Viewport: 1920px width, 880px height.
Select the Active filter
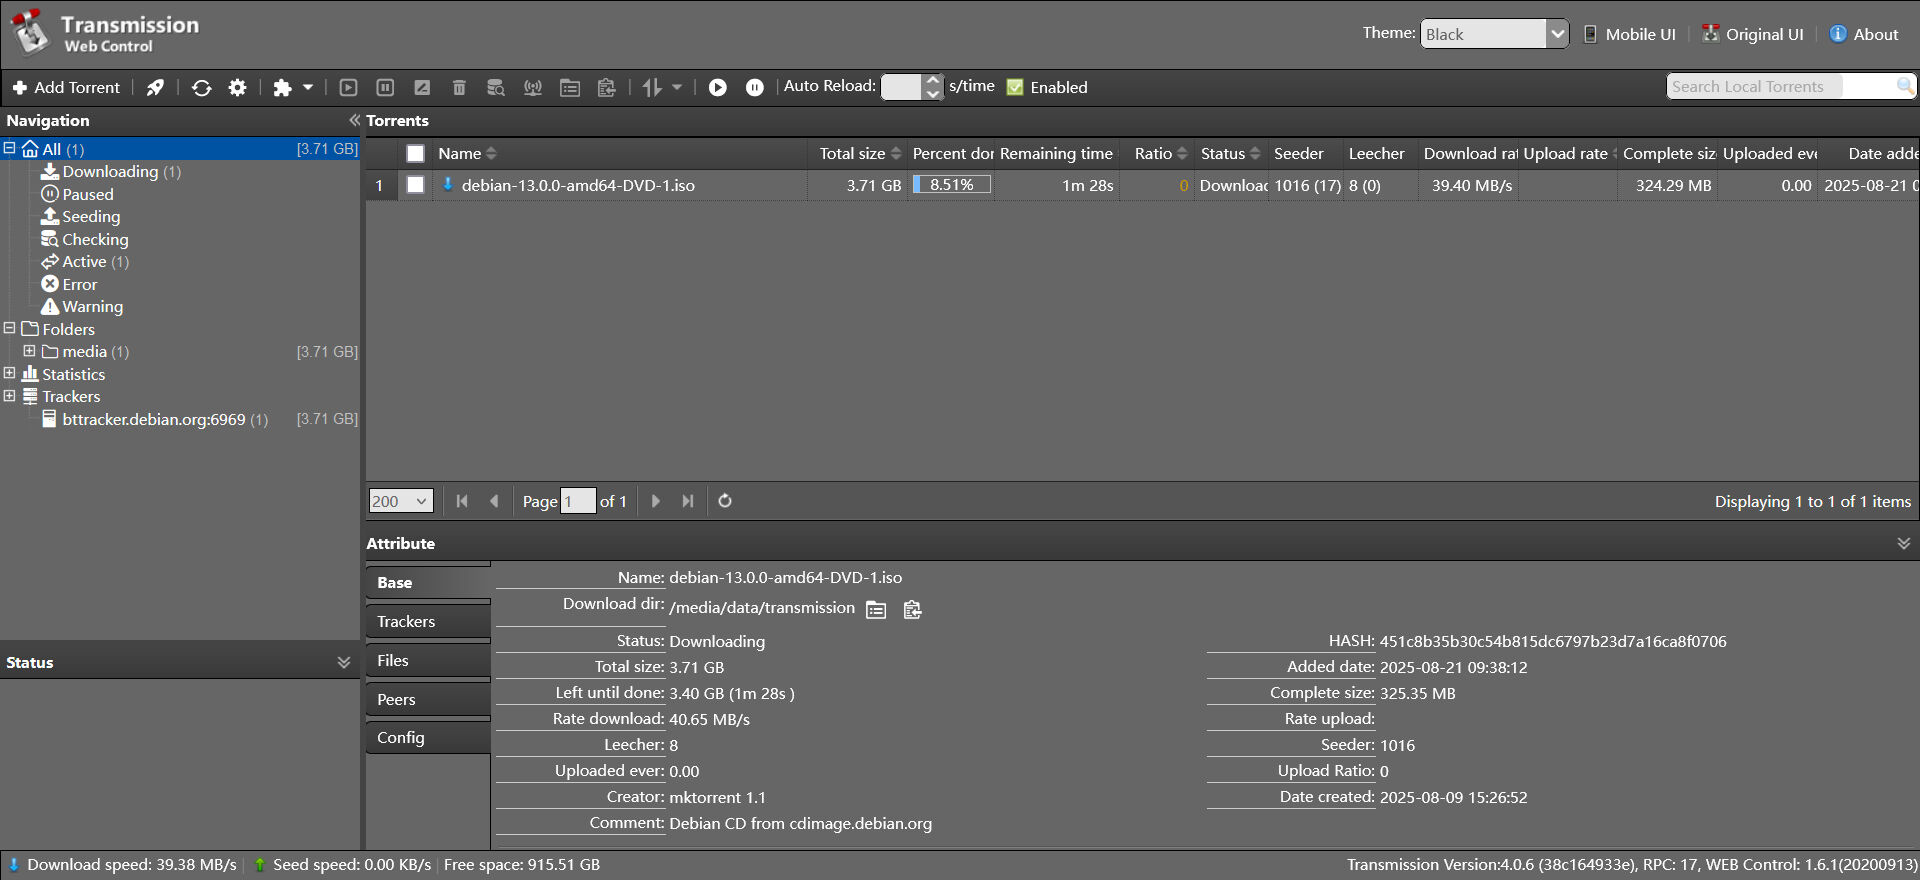[x=85, y=262]
